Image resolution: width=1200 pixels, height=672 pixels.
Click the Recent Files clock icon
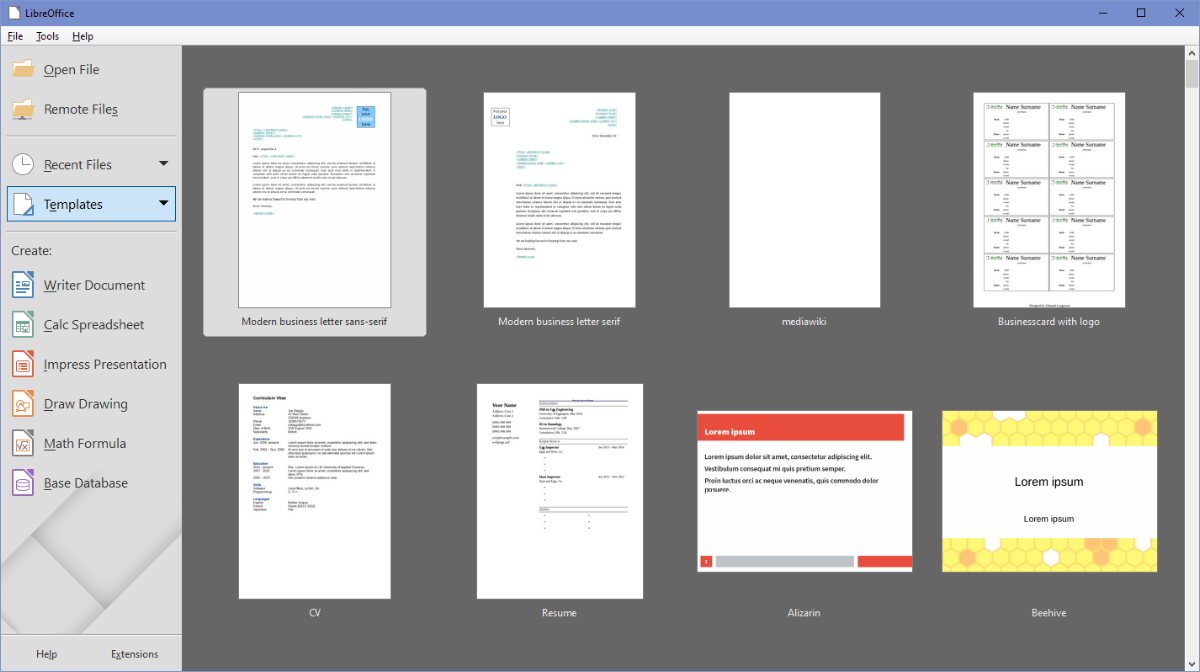click(23, 164)
